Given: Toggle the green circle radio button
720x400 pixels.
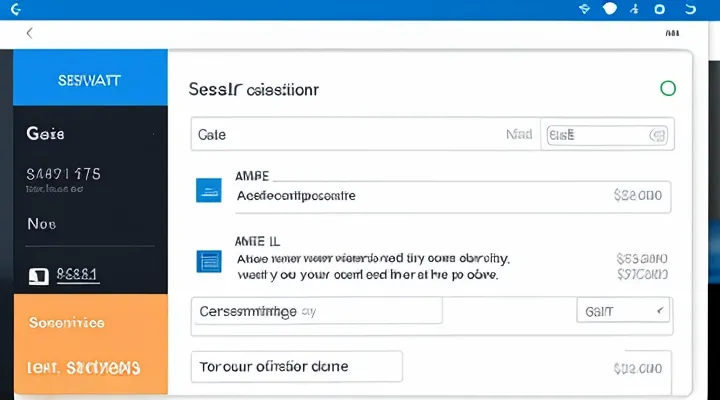Looking at the screenshot, I should (668, 88).
